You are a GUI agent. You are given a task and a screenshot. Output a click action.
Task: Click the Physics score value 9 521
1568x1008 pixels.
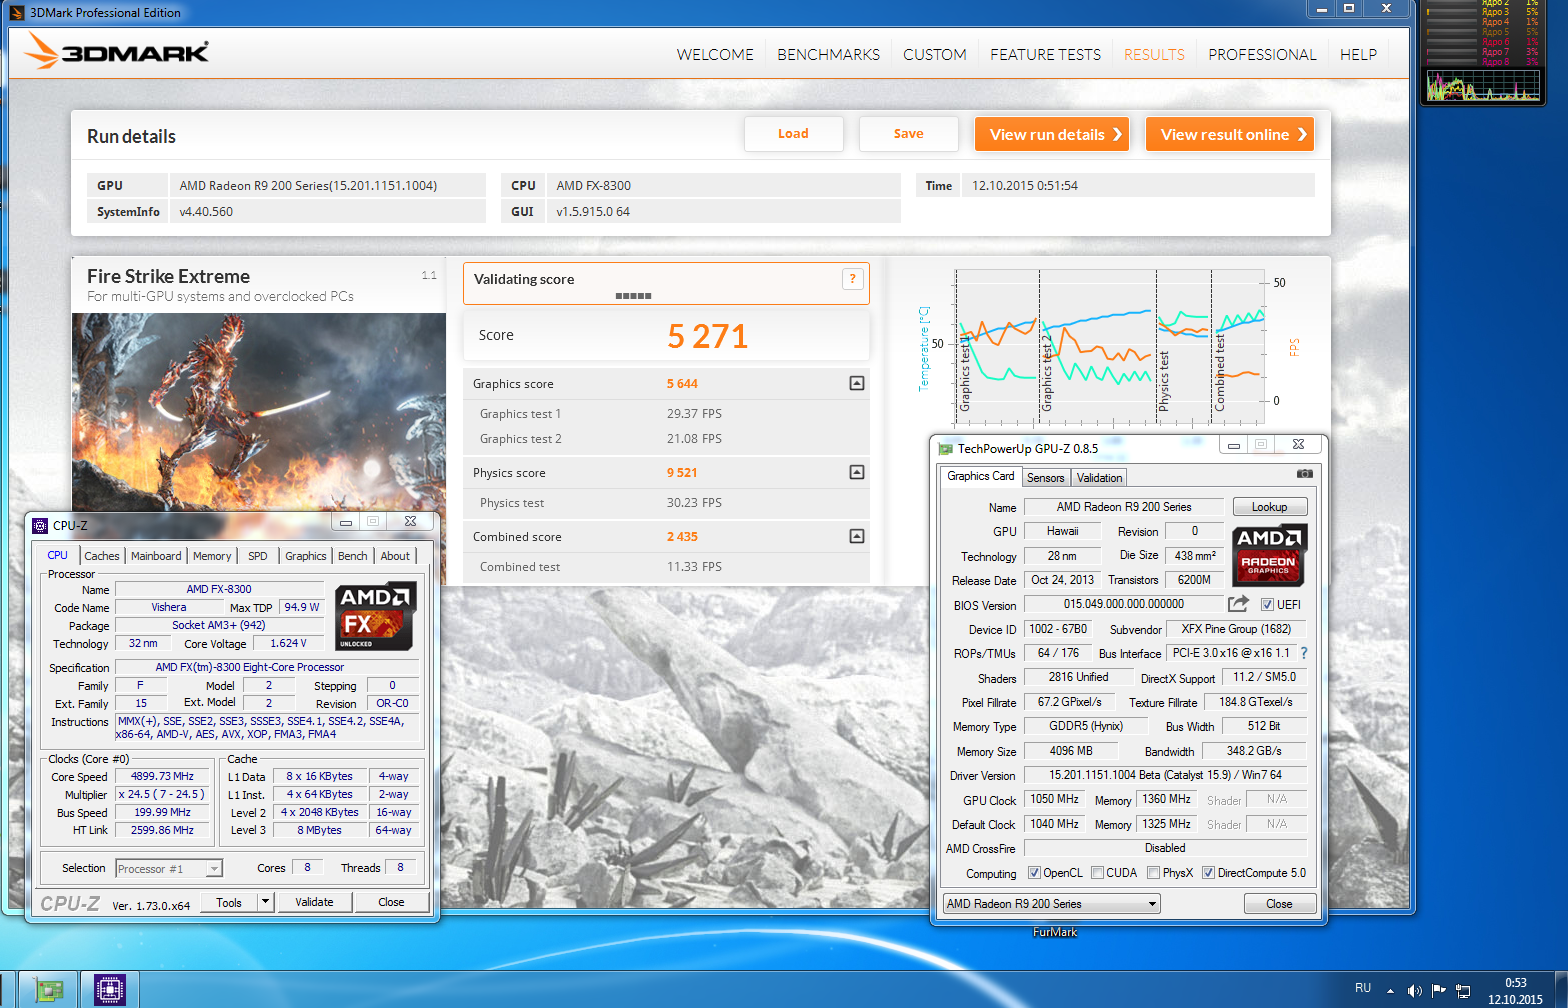pyautogui.click(x=683, y=473)
